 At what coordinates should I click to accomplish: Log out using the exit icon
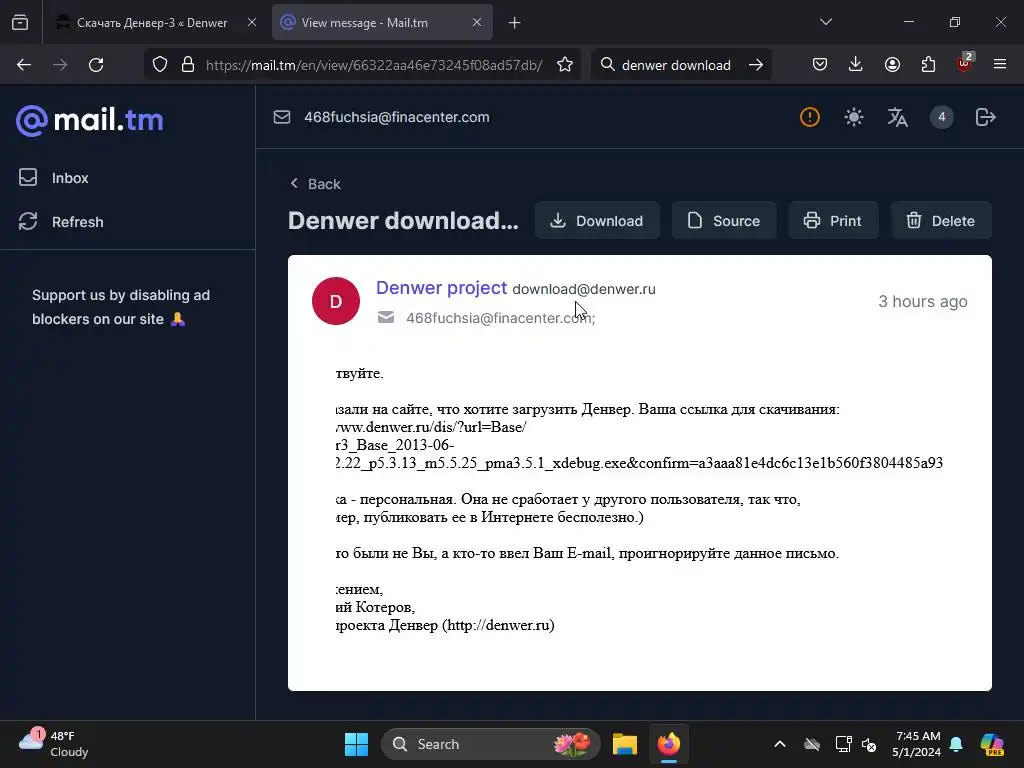[985, 117]
